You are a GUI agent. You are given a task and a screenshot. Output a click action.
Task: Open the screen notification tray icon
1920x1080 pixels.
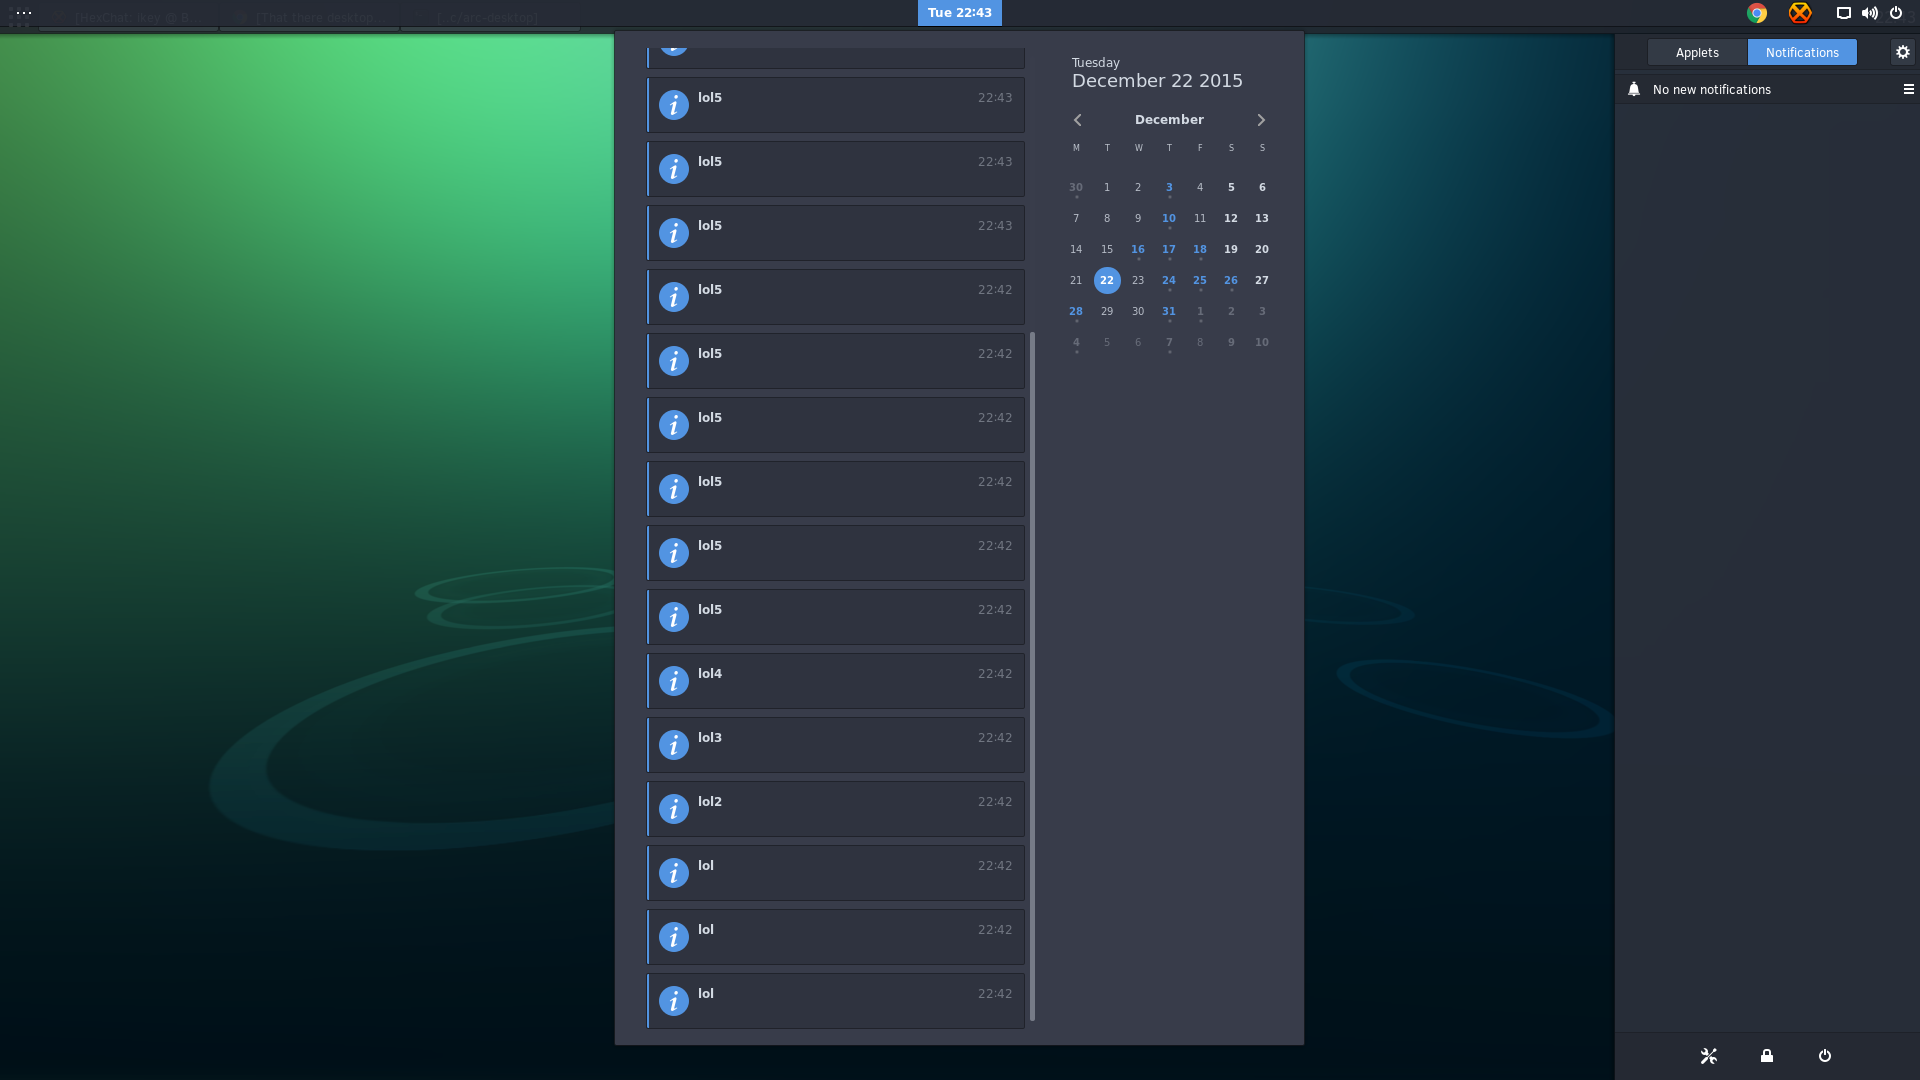1843,13
